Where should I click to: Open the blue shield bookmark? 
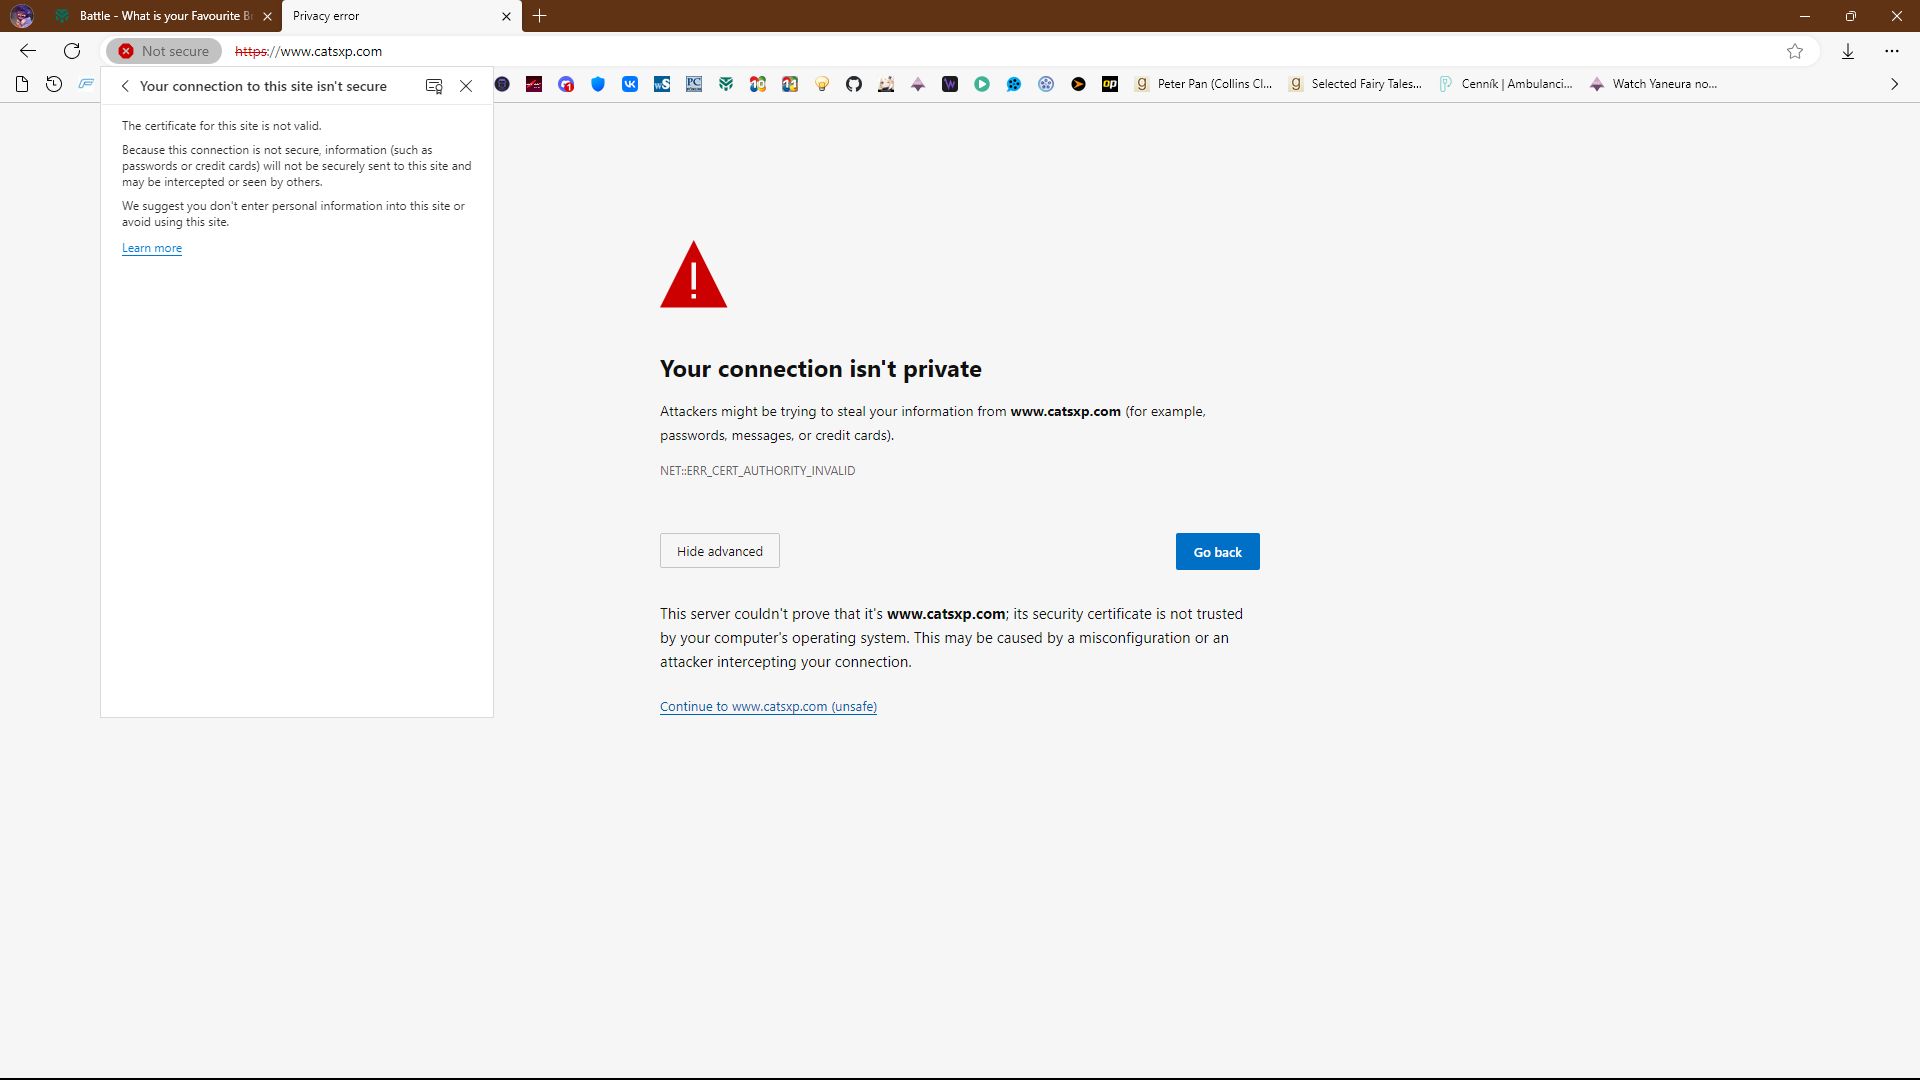pos(598,84)
